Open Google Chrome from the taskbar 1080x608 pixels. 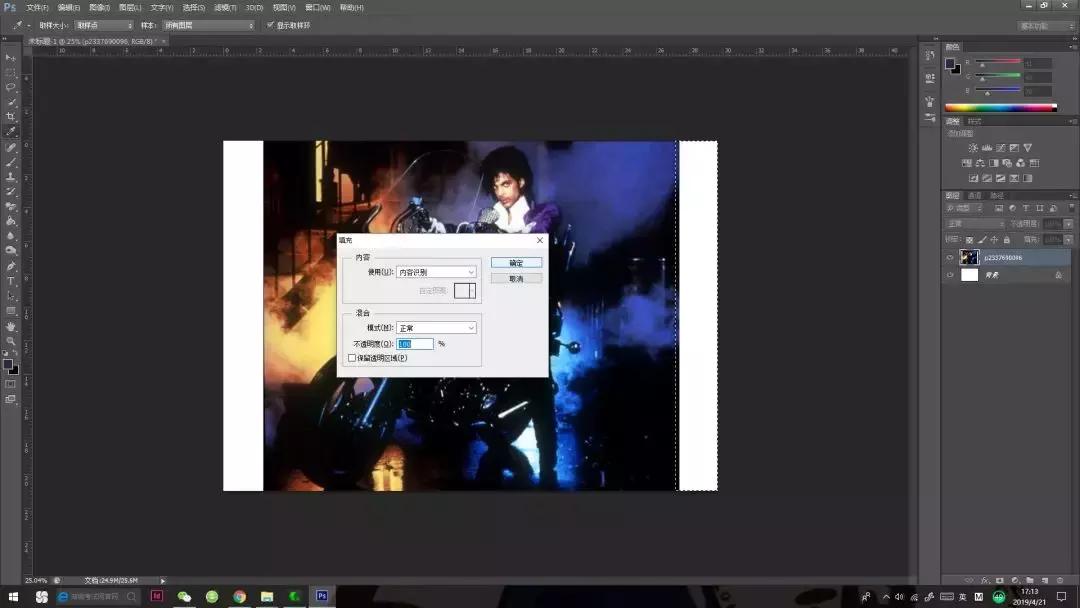(x=239, y=596)
